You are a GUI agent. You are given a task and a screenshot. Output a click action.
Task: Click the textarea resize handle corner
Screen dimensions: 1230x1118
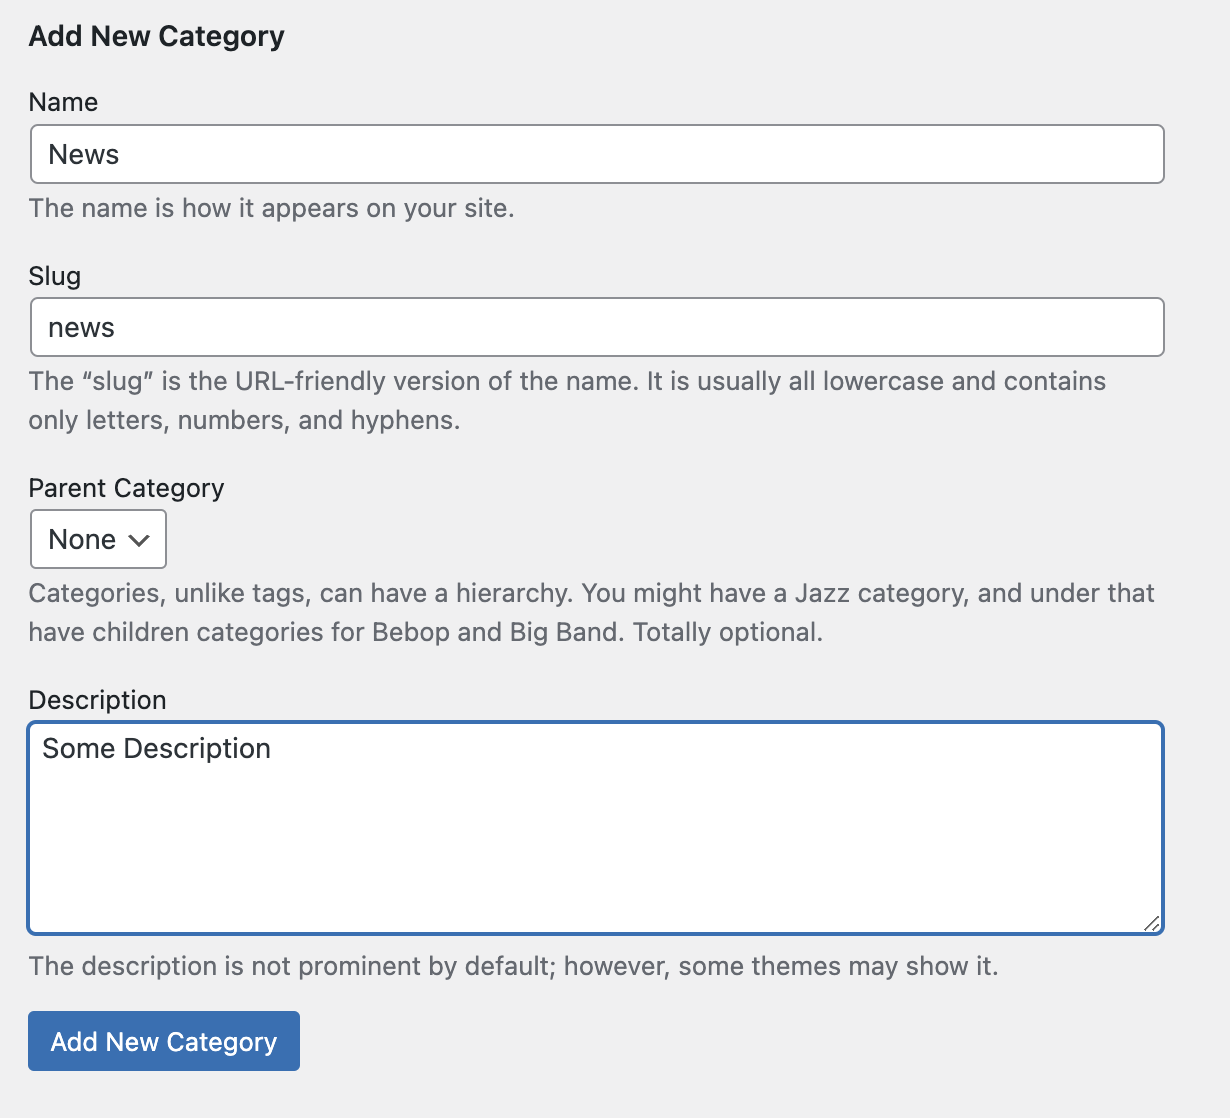[x=1152, y=923]
